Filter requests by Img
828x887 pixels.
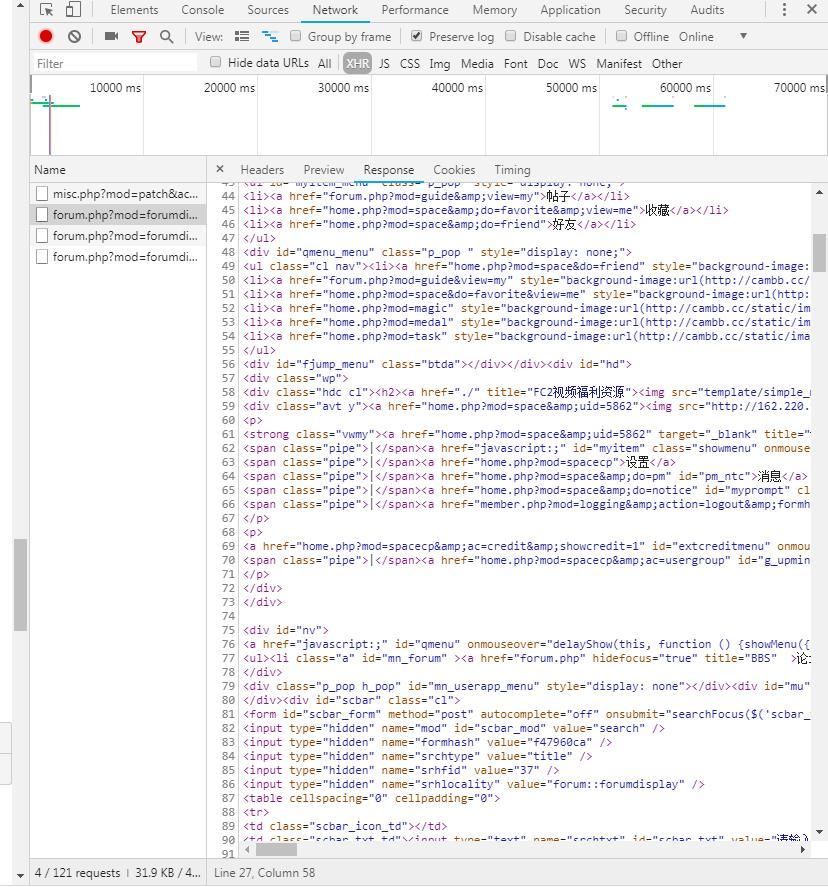[x=439, y=63]
